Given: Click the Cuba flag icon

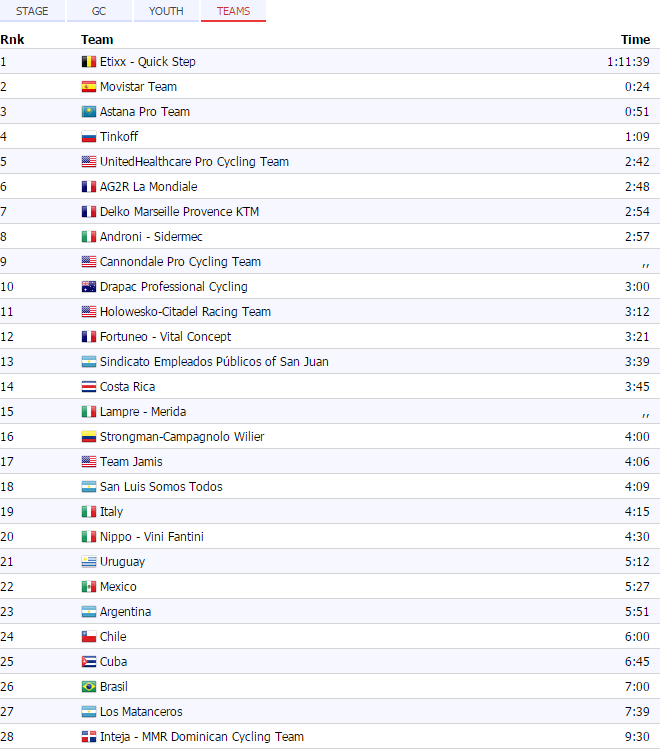Looking at the screenshot, I should [x=89, y=661].
